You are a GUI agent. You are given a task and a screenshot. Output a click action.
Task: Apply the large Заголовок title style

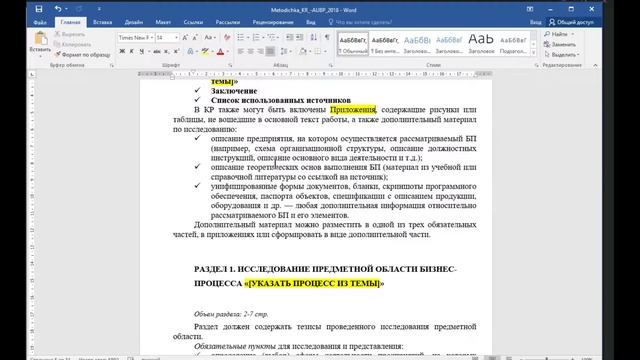pyautogui.click(x=481, y=44)
